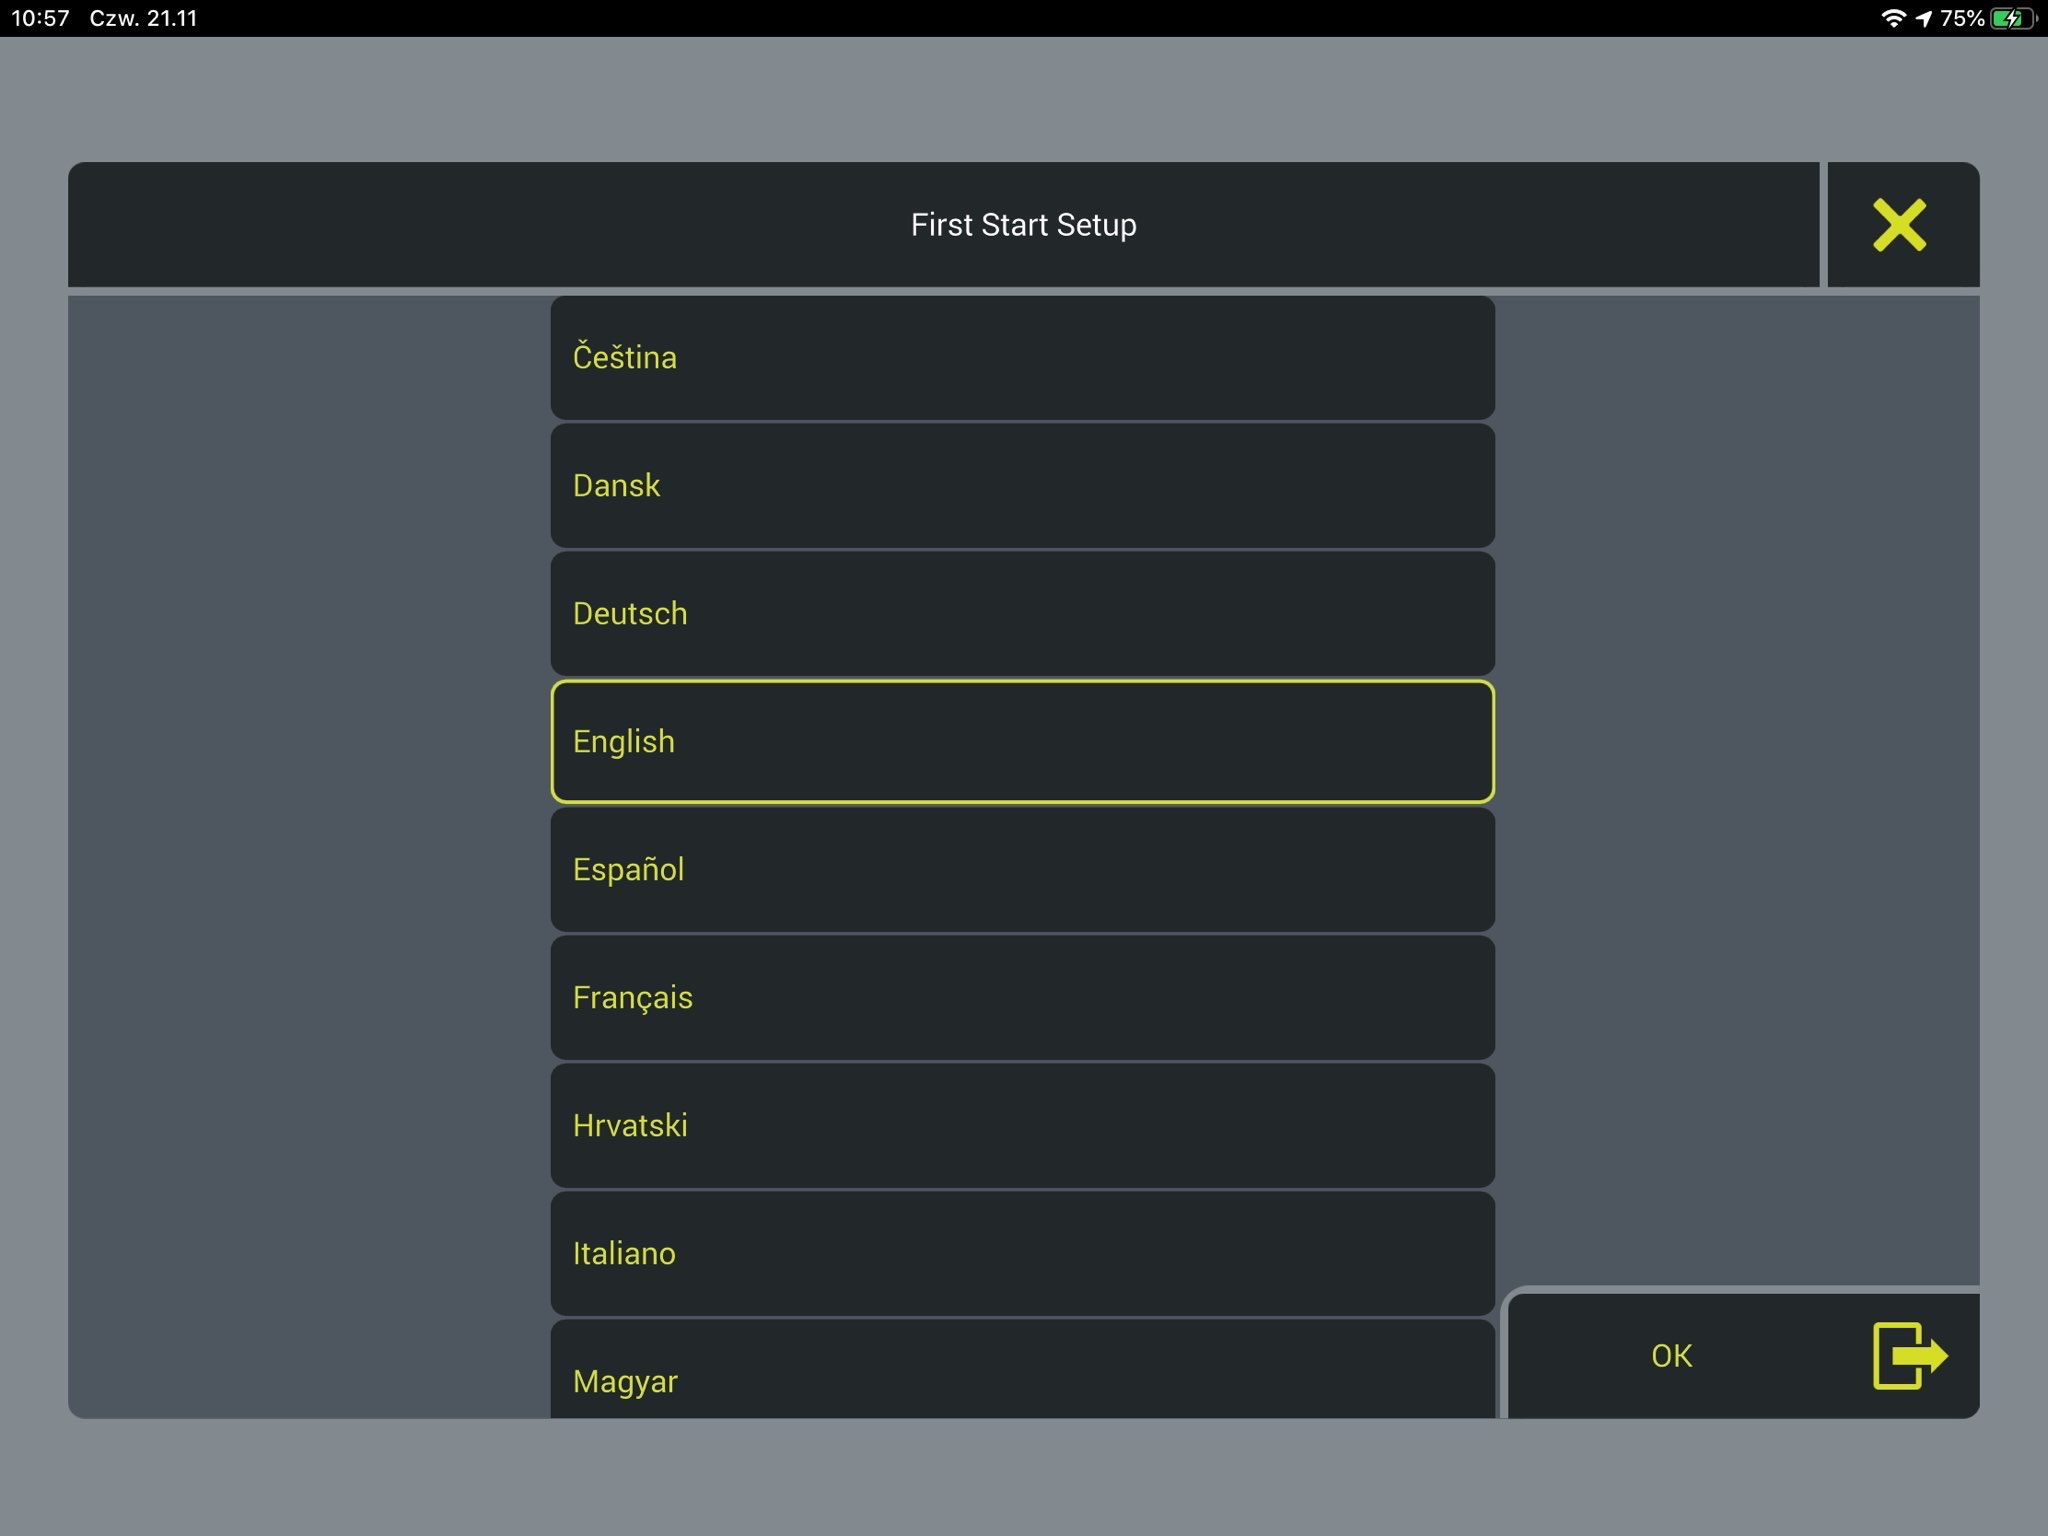Image resolution: width=2048 pixels, height=1536 pixels.
Task: Select Deutsch from the language list
Action: tap(1022, 613)
